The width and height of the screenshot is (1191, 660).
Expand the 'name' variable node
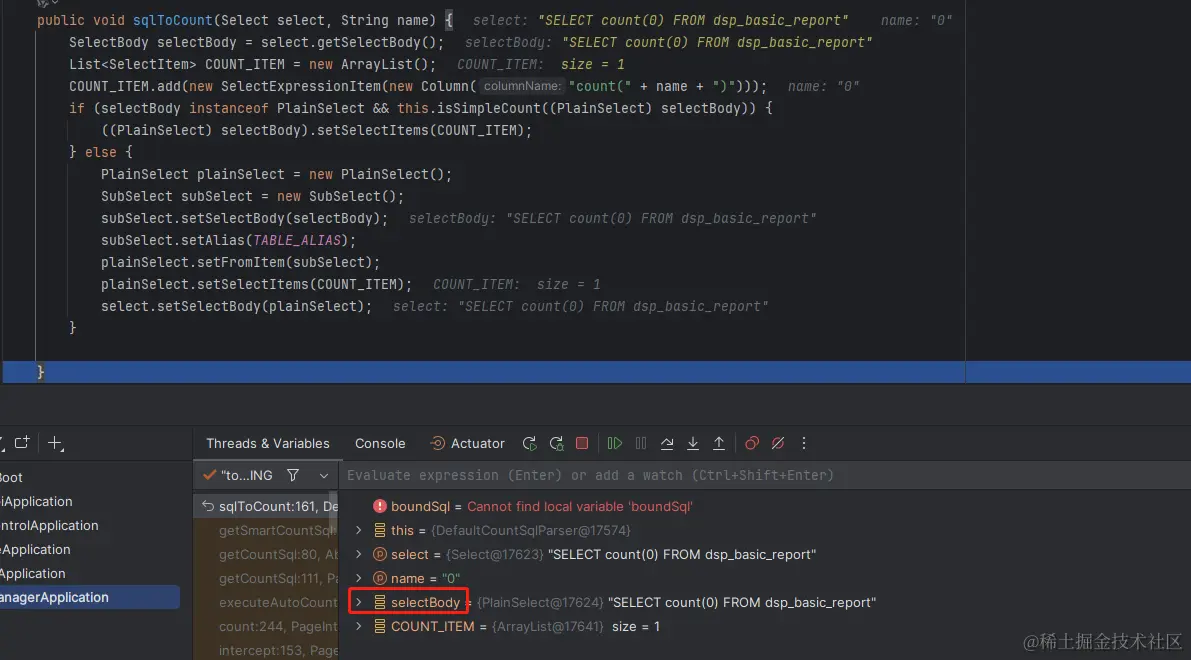[359, 578]
